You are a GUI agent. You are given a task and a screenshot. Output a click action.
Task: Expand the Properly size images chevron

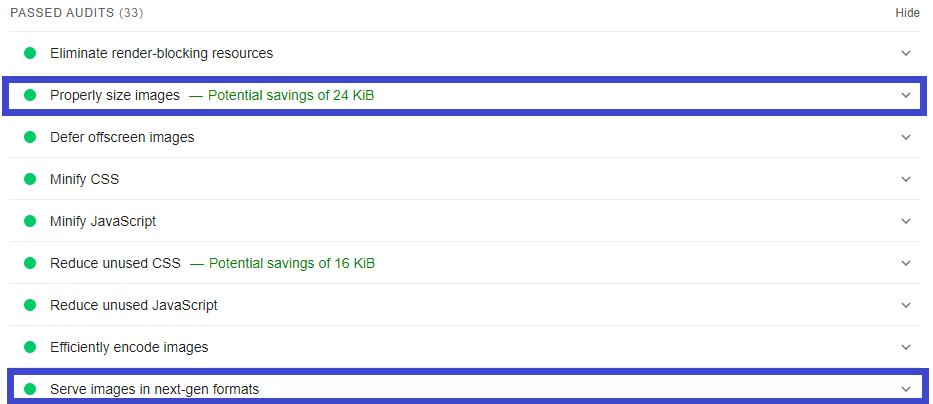coord(906,95)
